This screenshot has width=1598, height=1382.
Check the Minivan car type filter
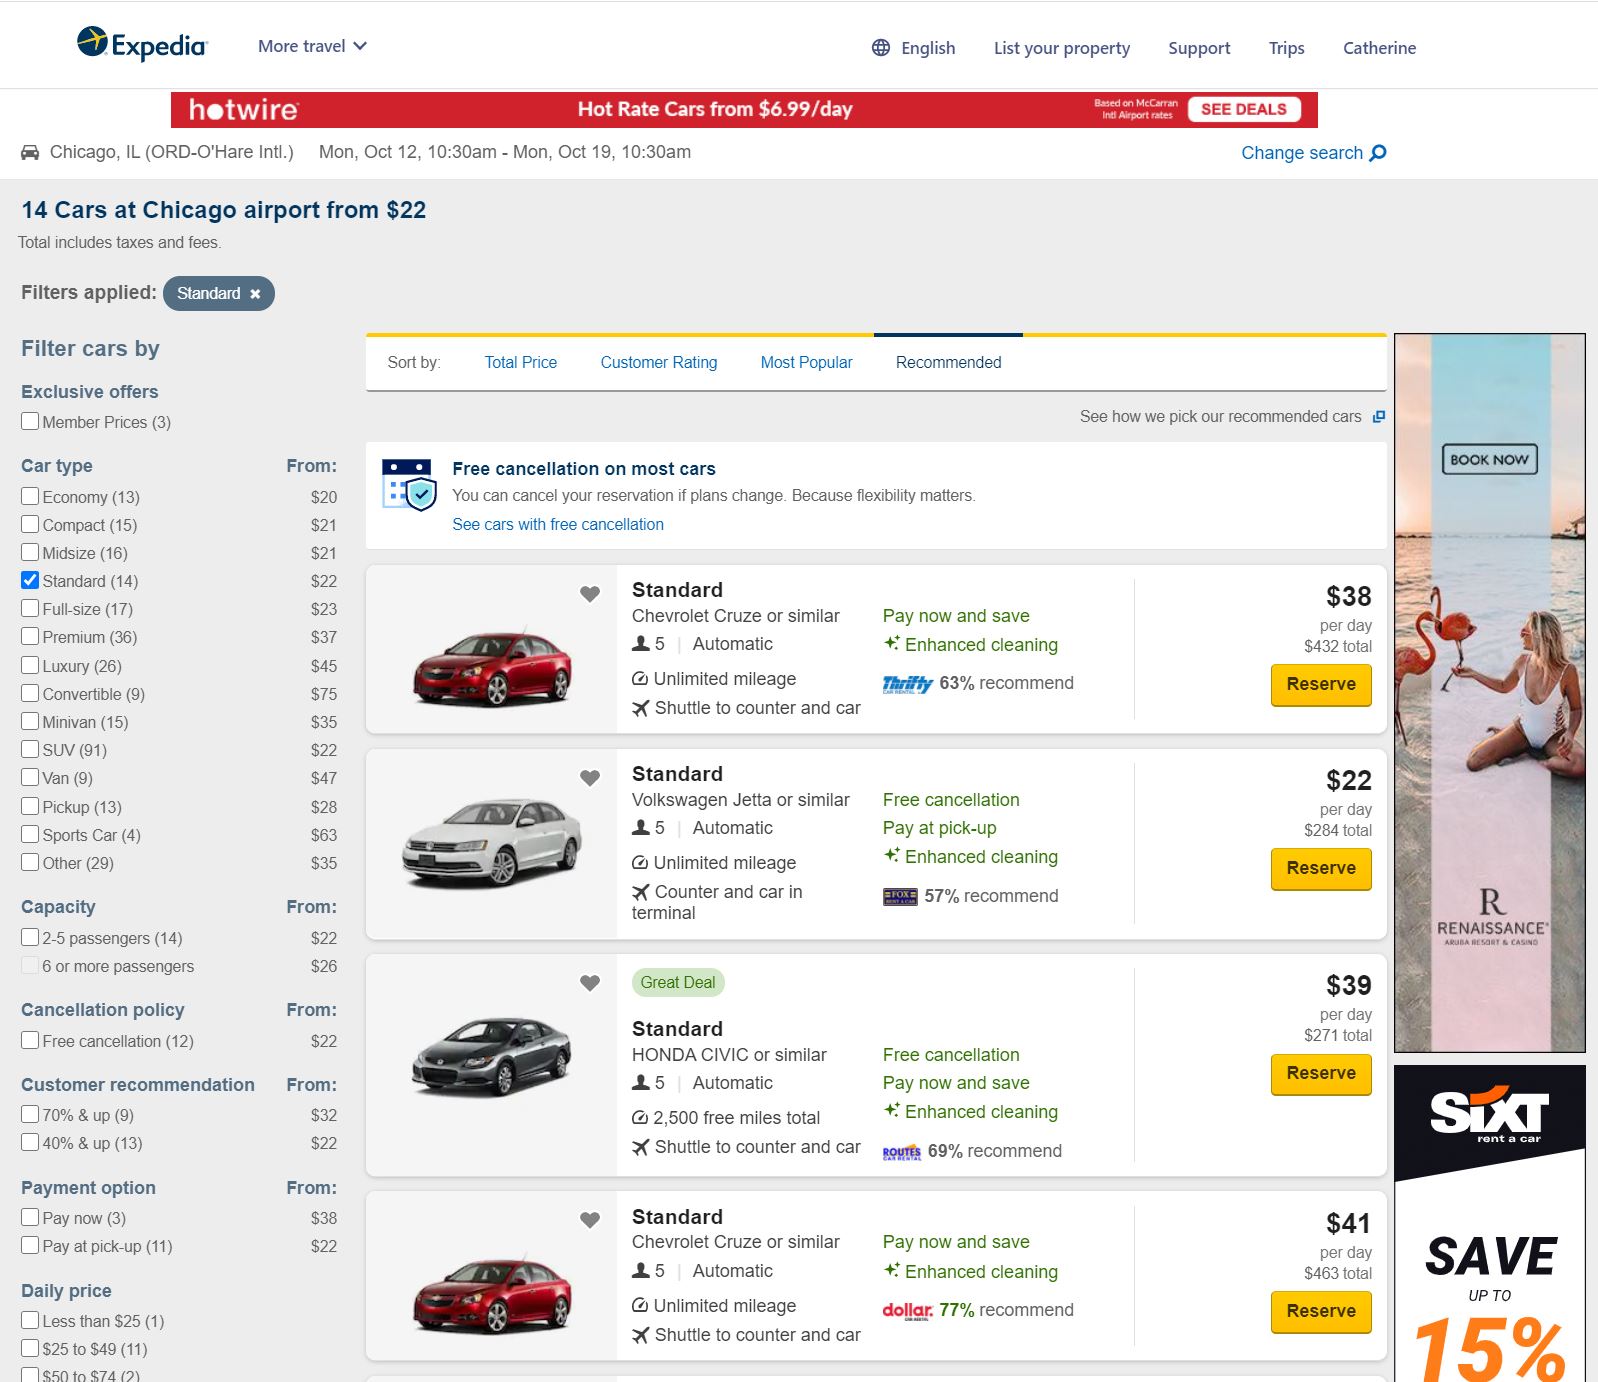pos(30,722)
